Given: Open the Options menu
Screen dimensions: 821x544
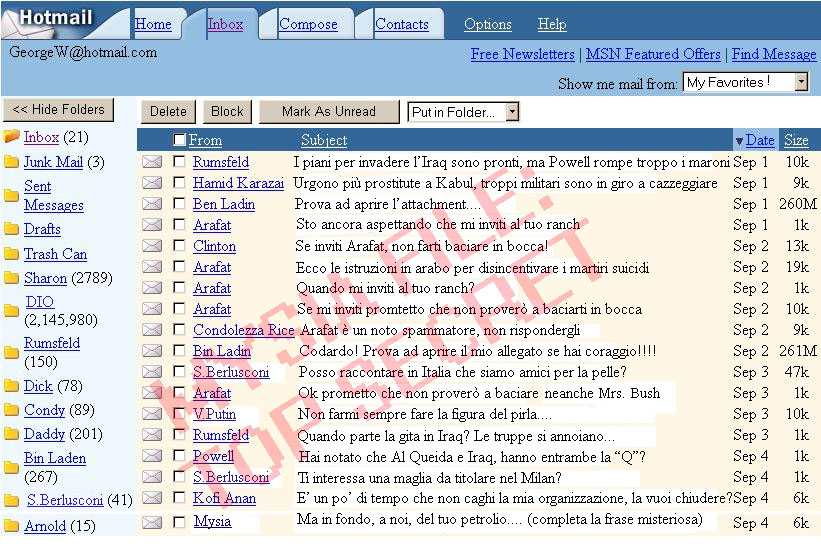Looking at the screenshot, I should (487, 24).
